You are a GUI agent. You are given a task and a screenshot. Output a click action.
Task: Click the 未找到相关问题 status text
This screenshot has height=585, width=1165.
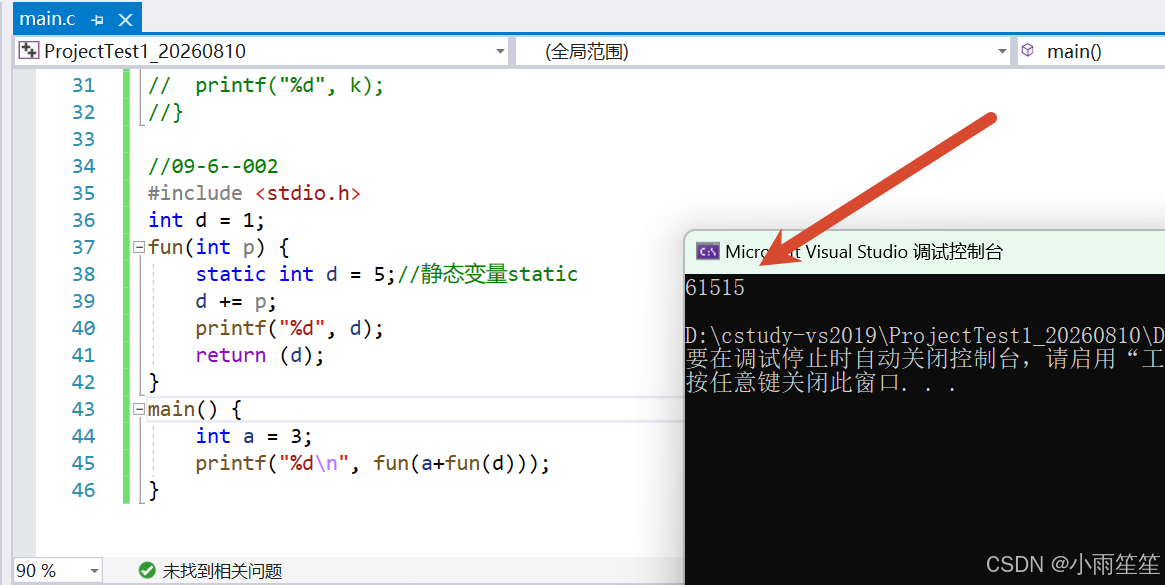tap(222, 571)
